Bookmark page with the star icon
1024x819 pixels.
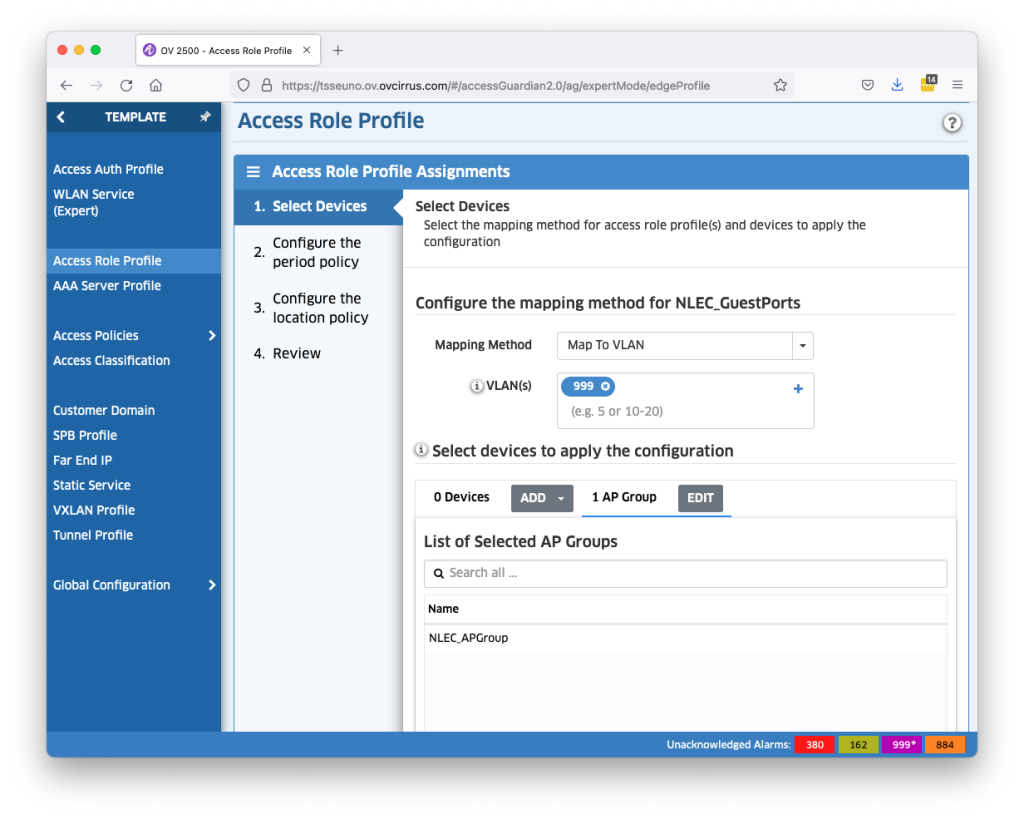coord(780,85)
